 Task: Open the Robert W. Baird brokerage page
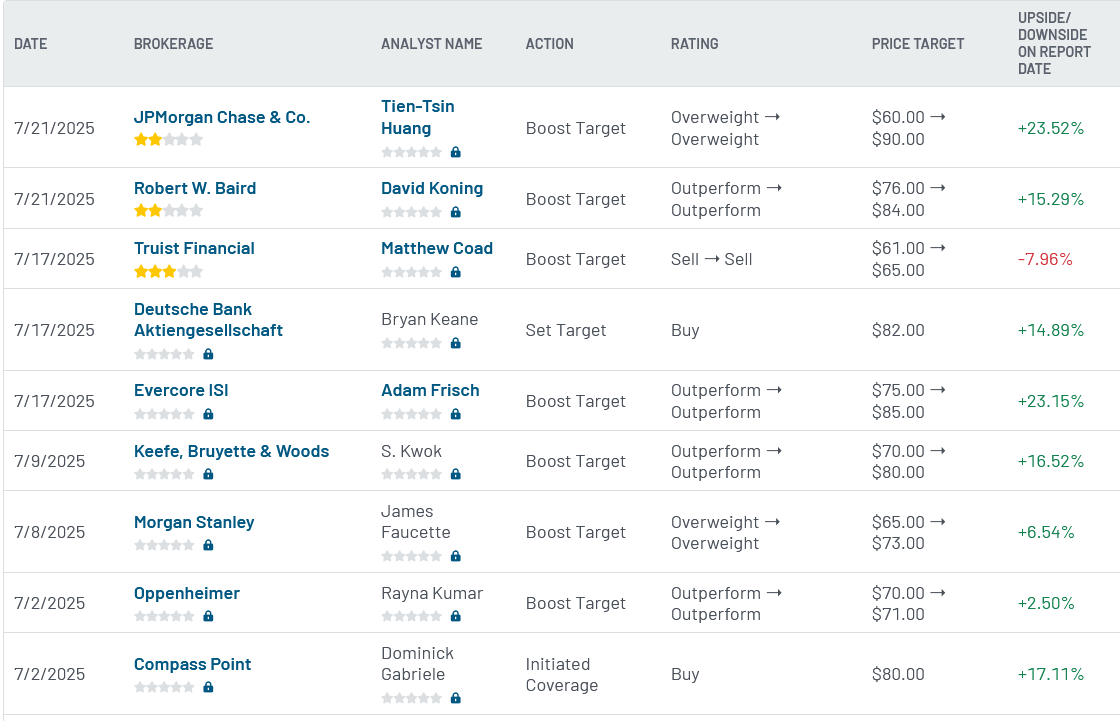[x=195, y=188]
